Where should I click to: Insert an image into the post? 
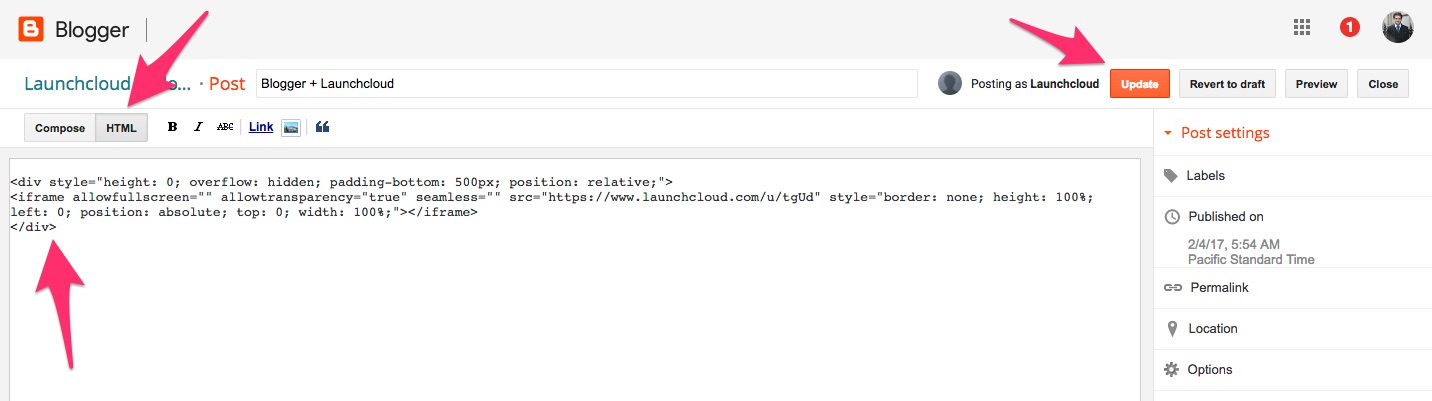[x=291, y=127]
